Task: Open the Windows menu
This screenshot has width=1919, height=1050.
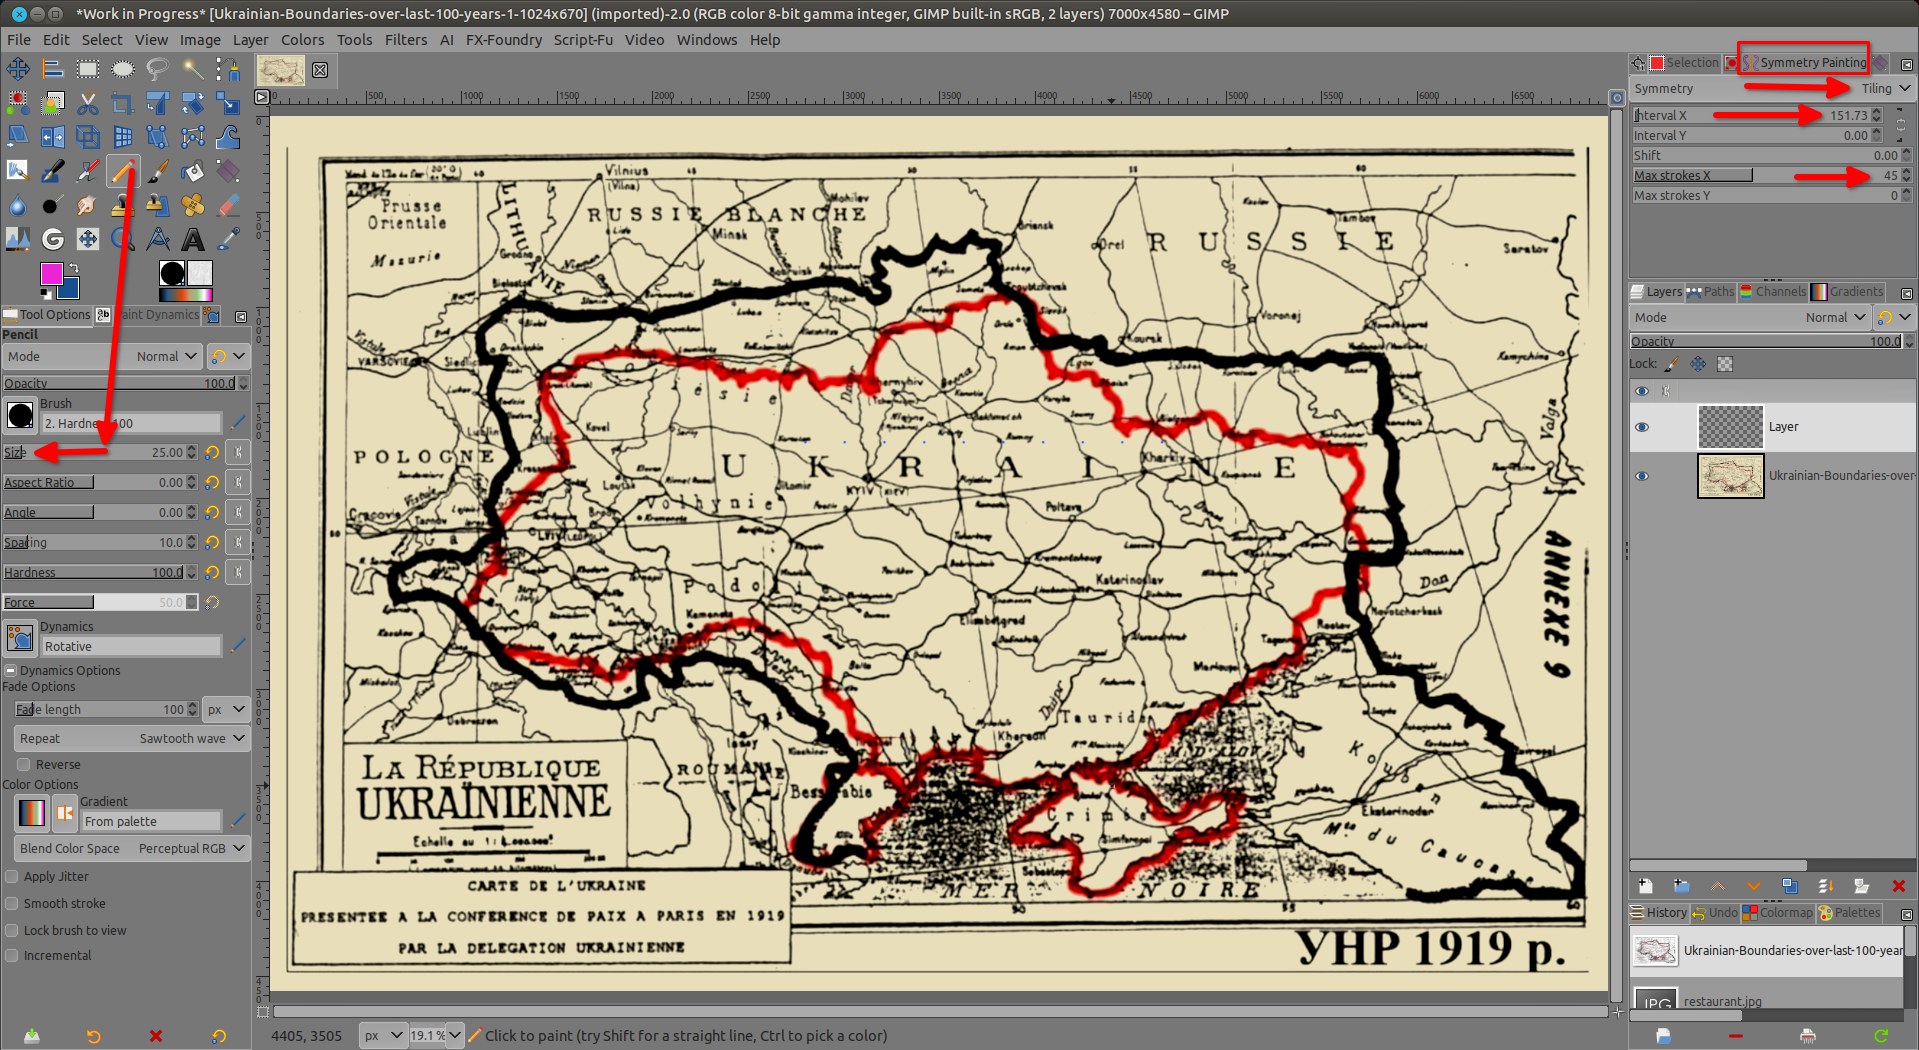Action: click(706, 40)
